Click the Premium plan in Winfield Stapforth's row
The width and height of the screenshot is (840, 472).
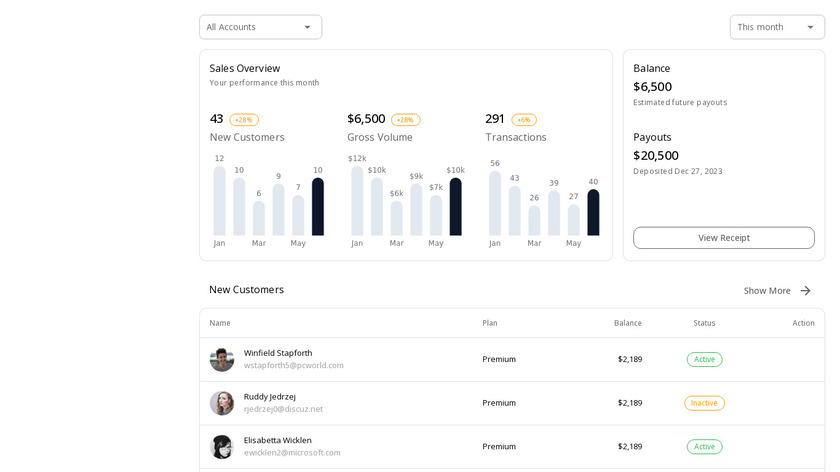coord(499,359)
